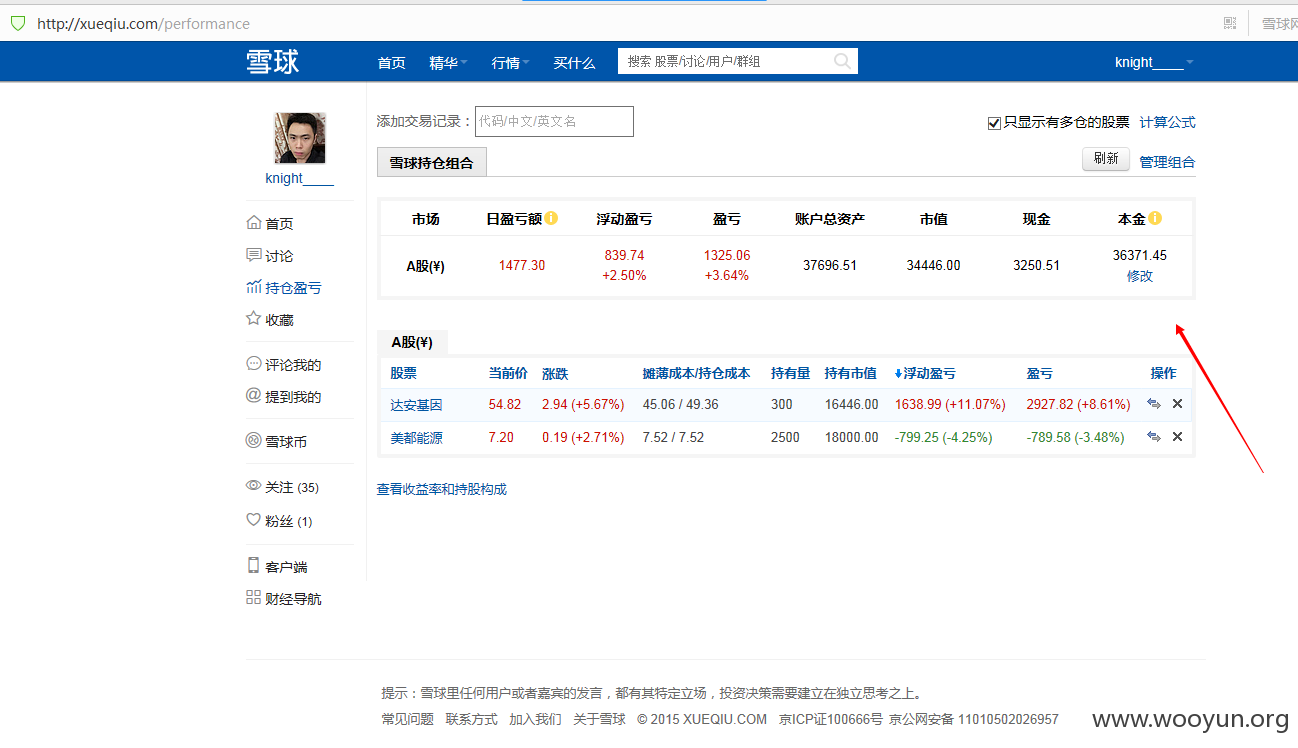Click the knight____ username below avatar
Viewport: 1298px width, 748px height.
299,178
